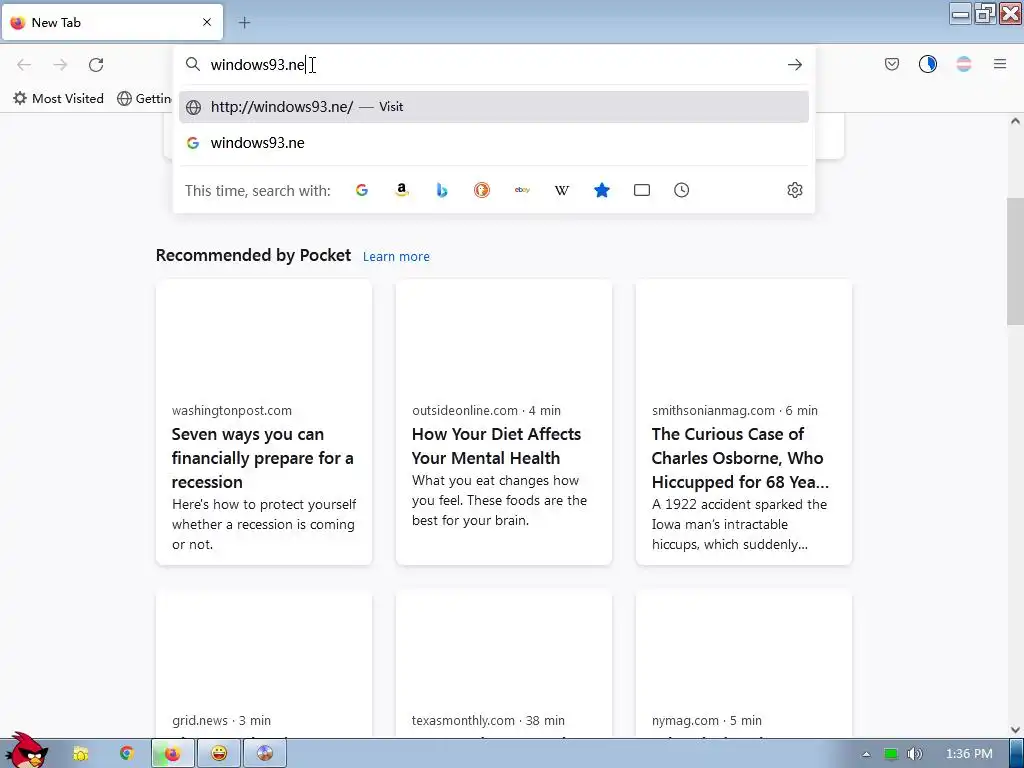
Task: Open the 'Seven ways you can financially prepare' article
Action: tap(264, 423)
